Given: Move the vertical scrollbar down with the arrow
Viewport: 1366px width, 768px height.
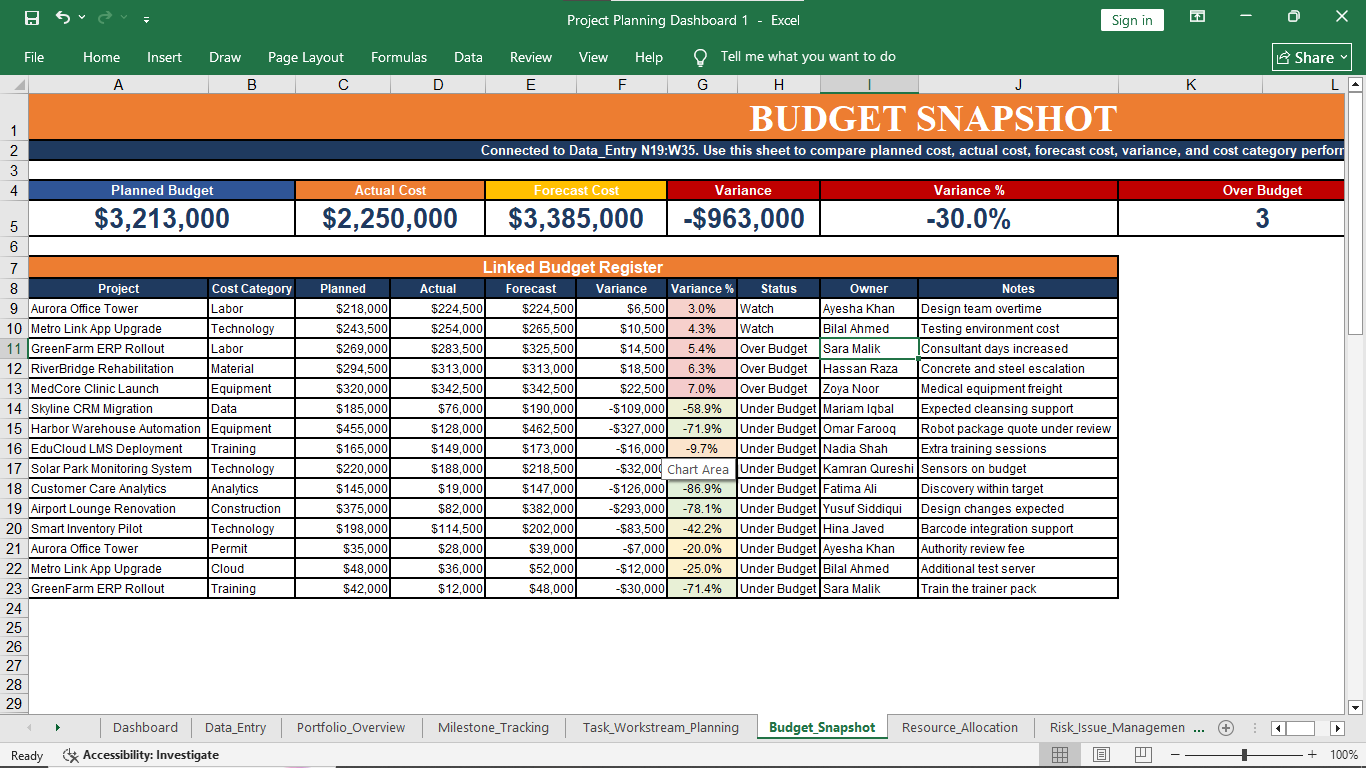Looking at the screenshot, I should [x=1356, y=708].
